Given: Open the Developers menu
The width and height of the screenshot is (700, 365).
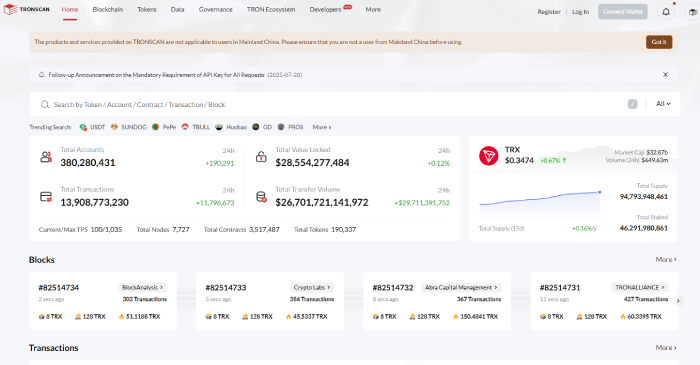Looking at the screenshot, I should click(x=325, y=9).
